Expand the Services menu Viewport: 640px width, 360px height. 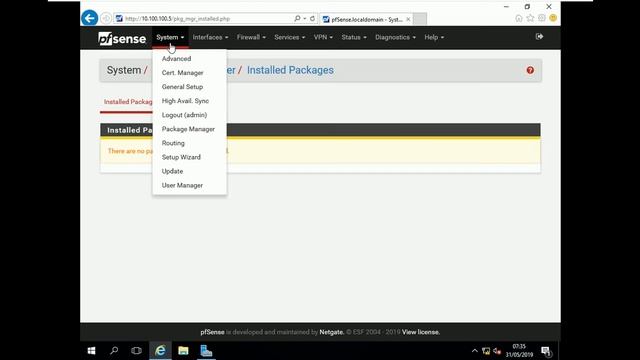pyautogui.click(x=289, y=37)
